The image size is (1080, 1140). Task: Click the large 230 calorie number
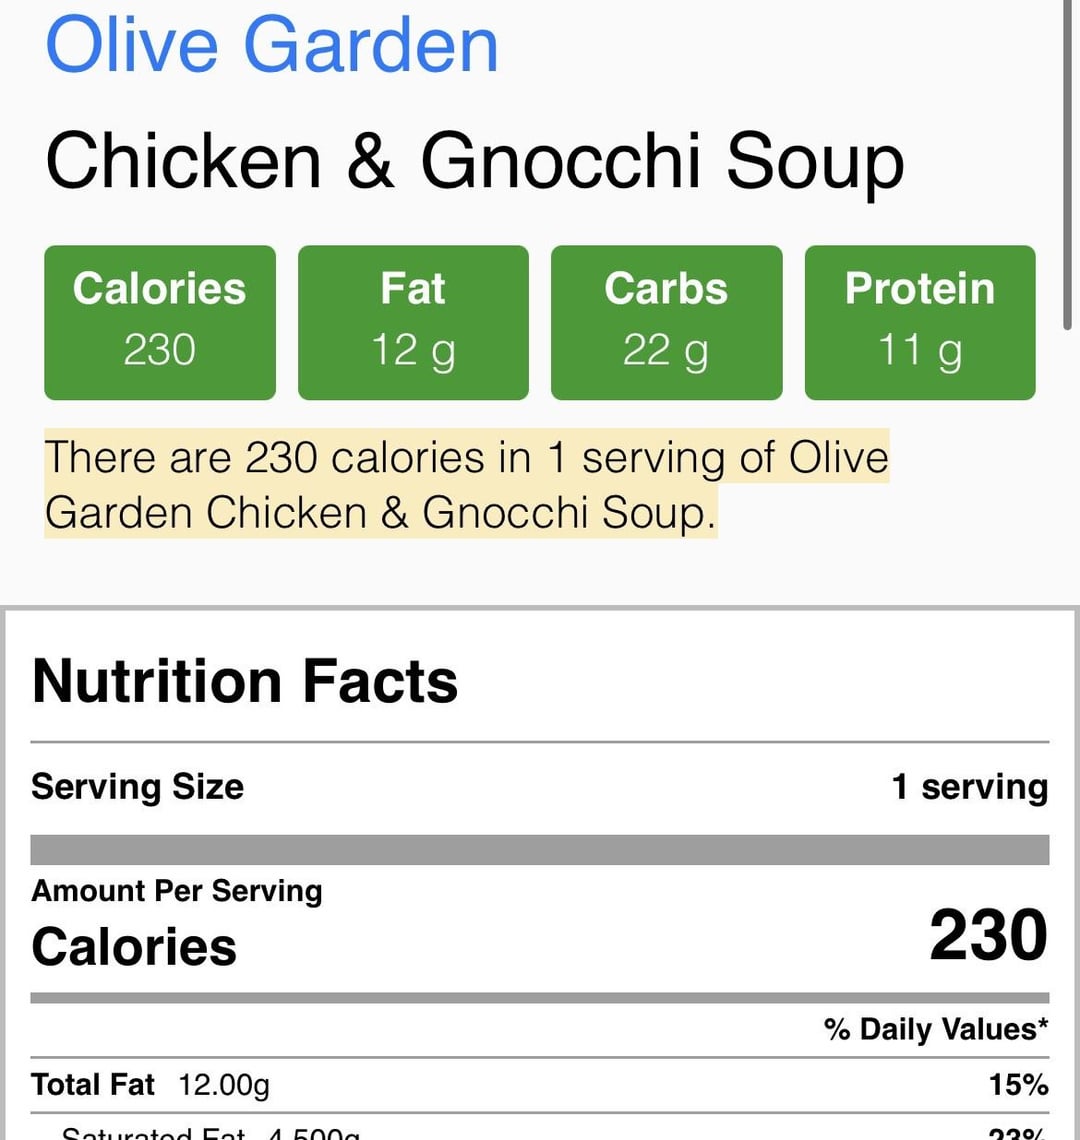point(988,936)
